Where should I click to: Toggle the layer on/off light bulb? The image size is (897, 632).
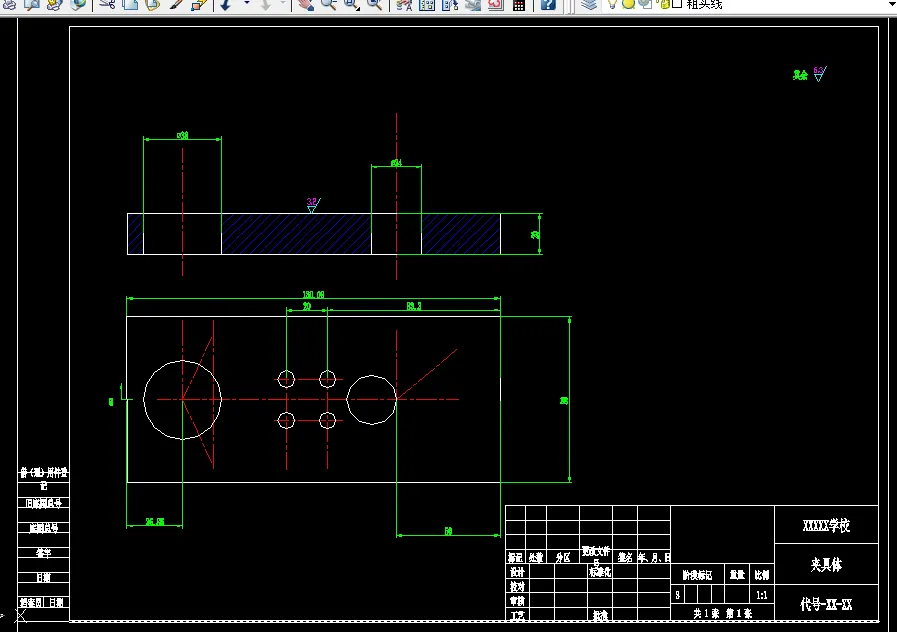(x=613, y=4)
